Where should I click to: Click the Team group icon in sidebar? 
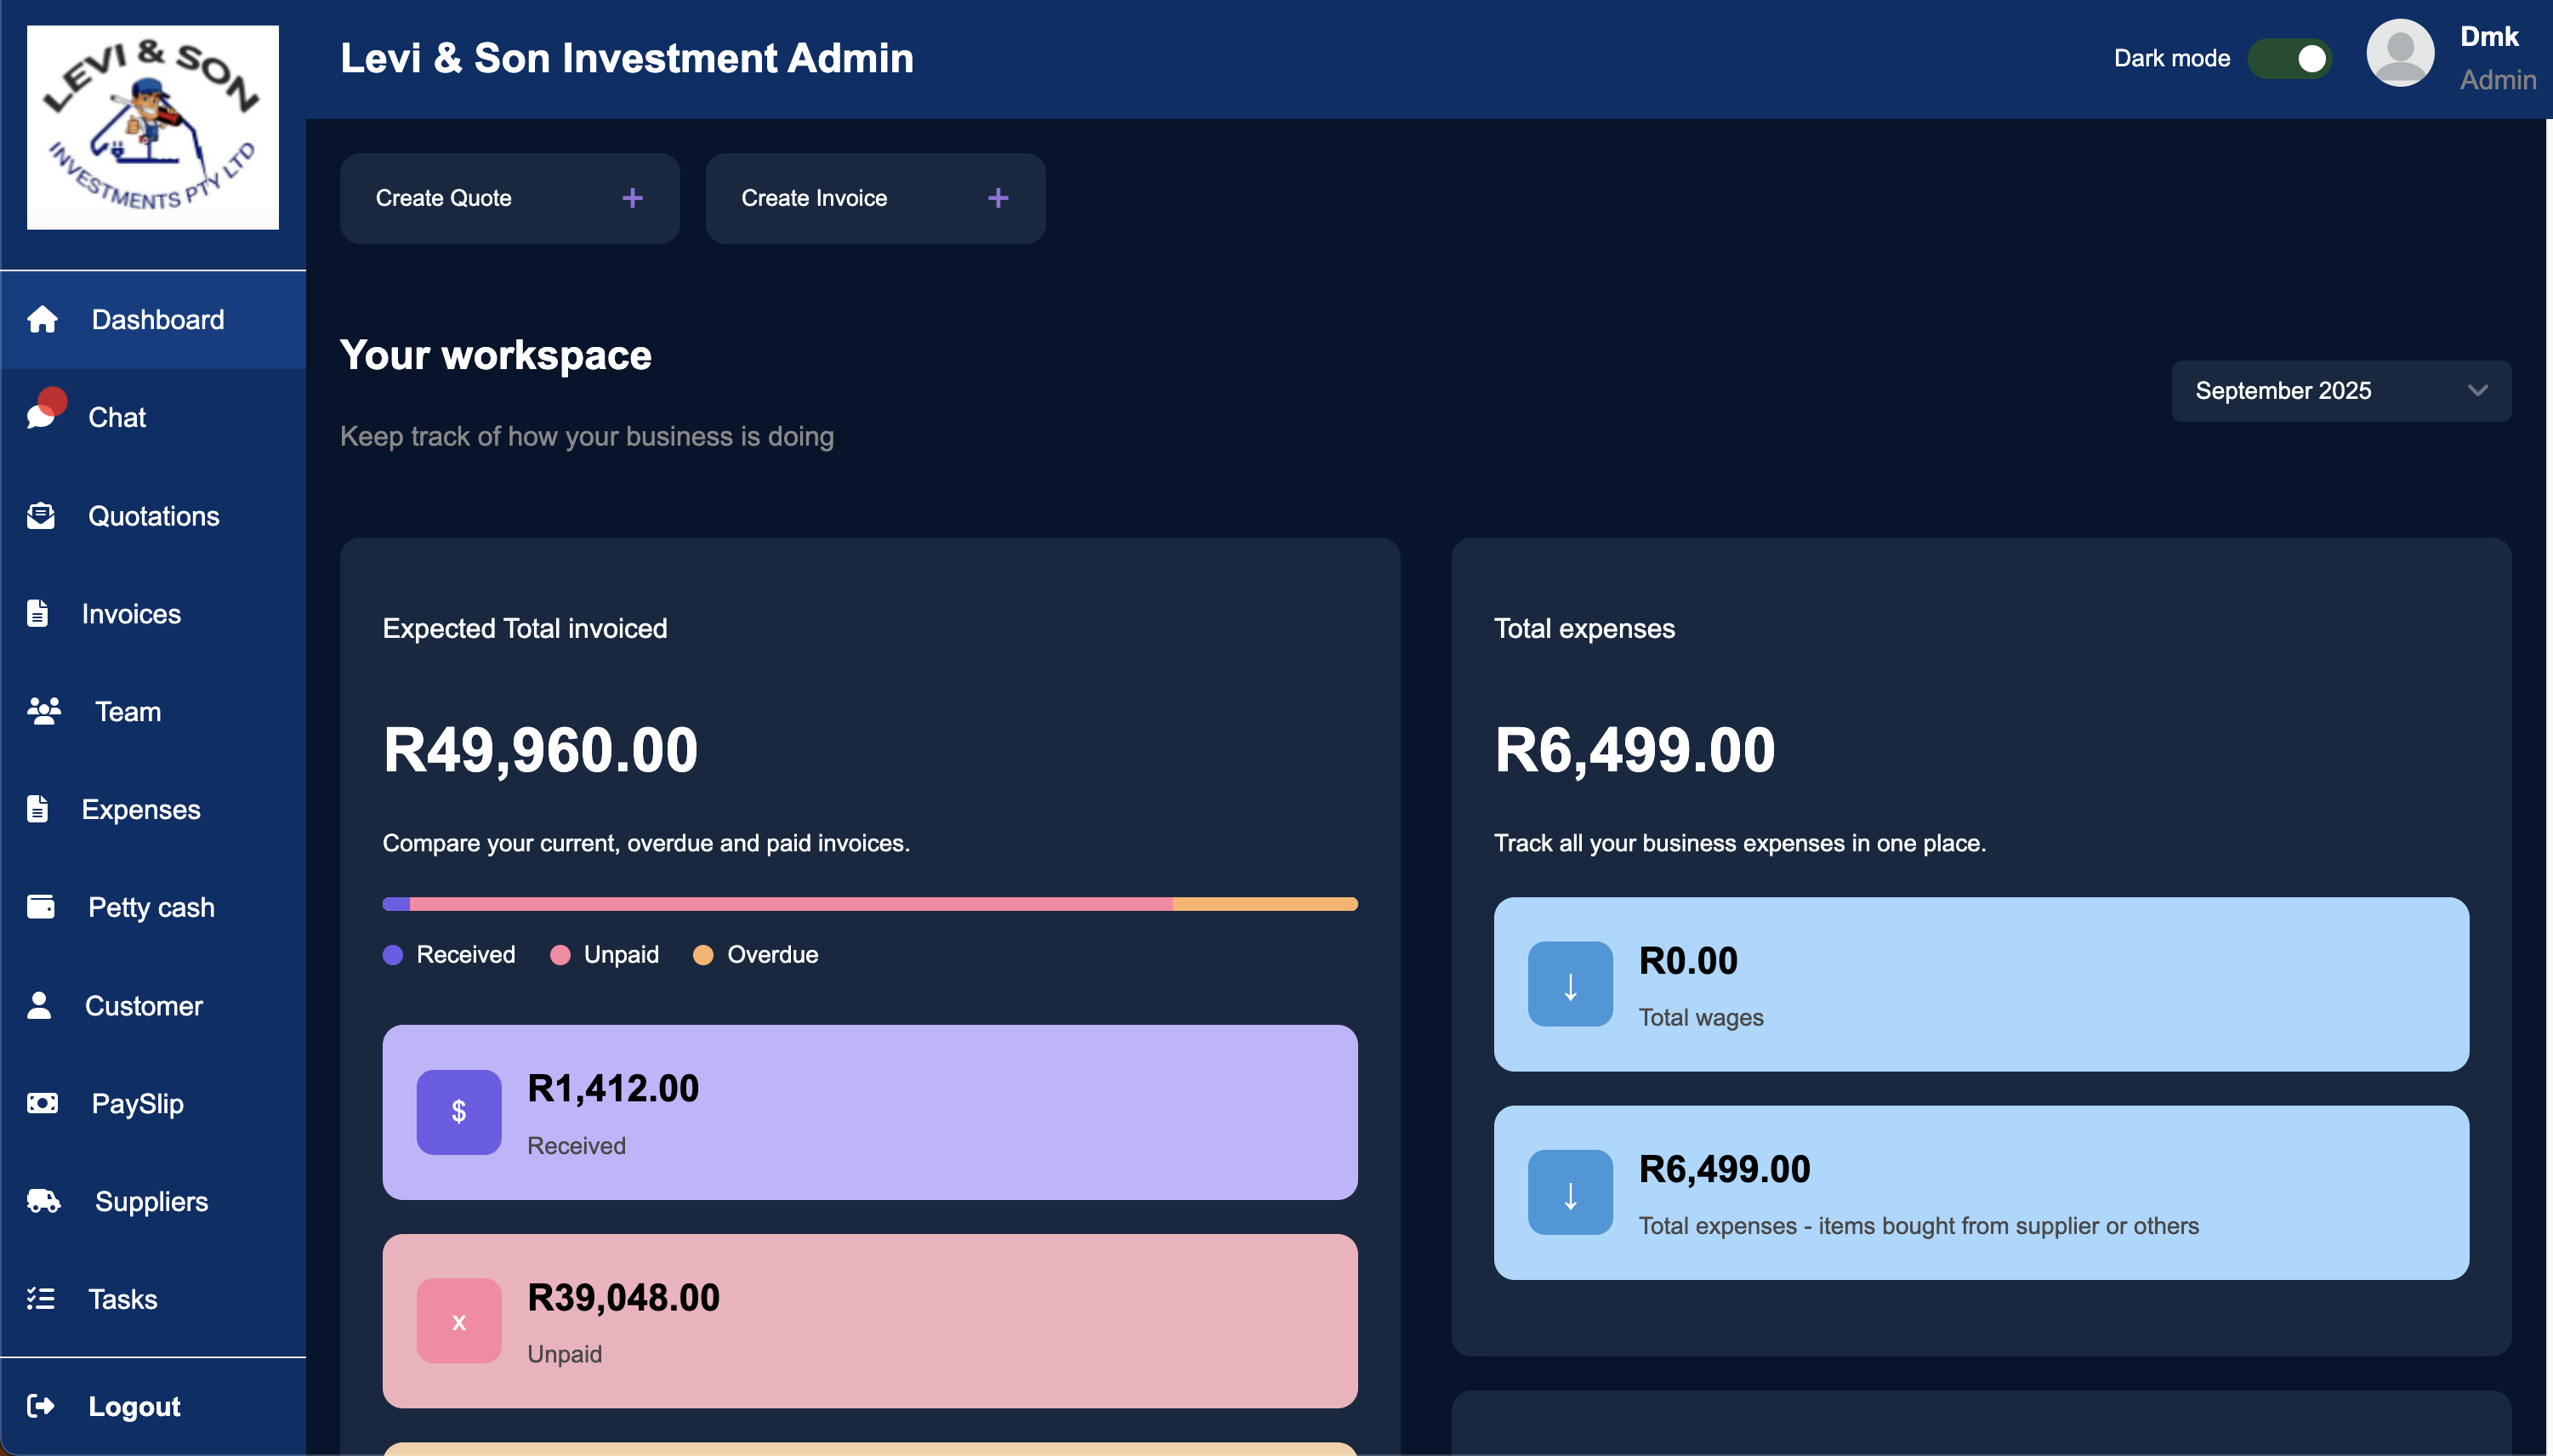point(44,711)
